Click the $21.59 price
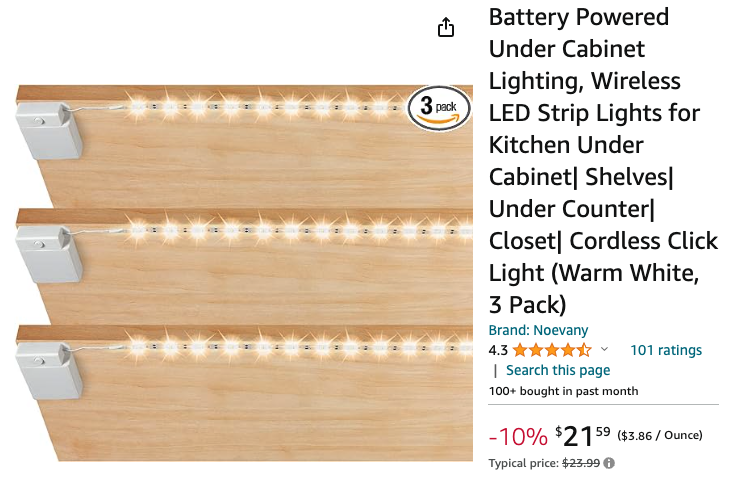Screen dimensions: 742x480 point(582,435)
